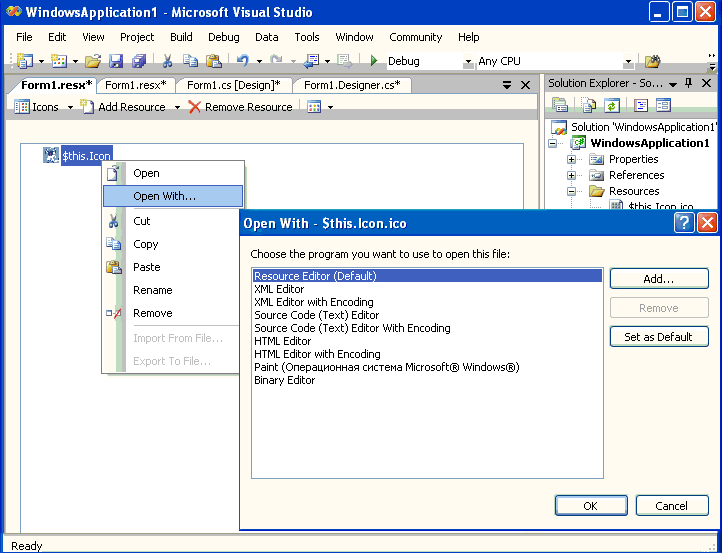Open the New Project dropdown arrow
Viewport: 722px width, 553px height.
(41, 61)
